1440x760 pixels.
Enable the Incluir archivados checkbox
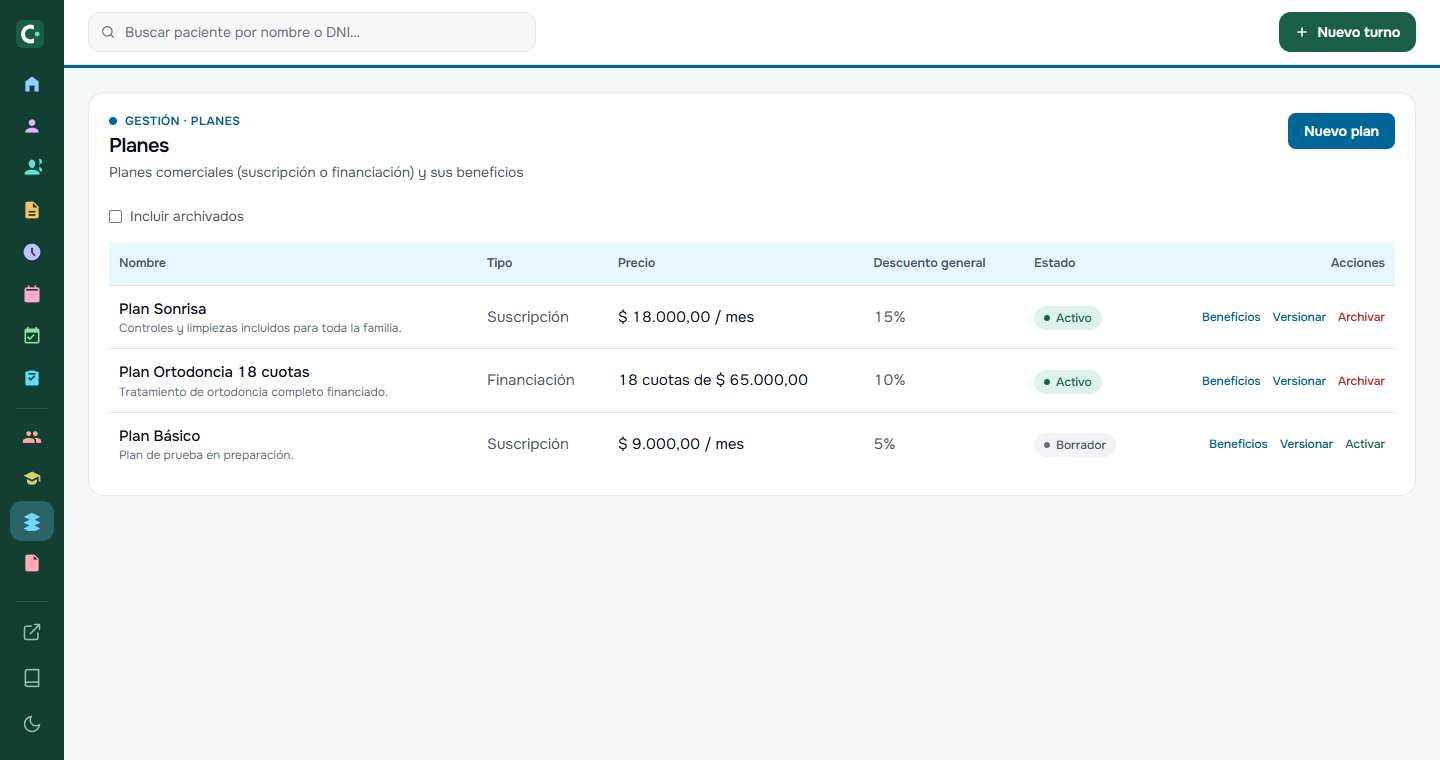pyautogui.click(x=116, y=217)
